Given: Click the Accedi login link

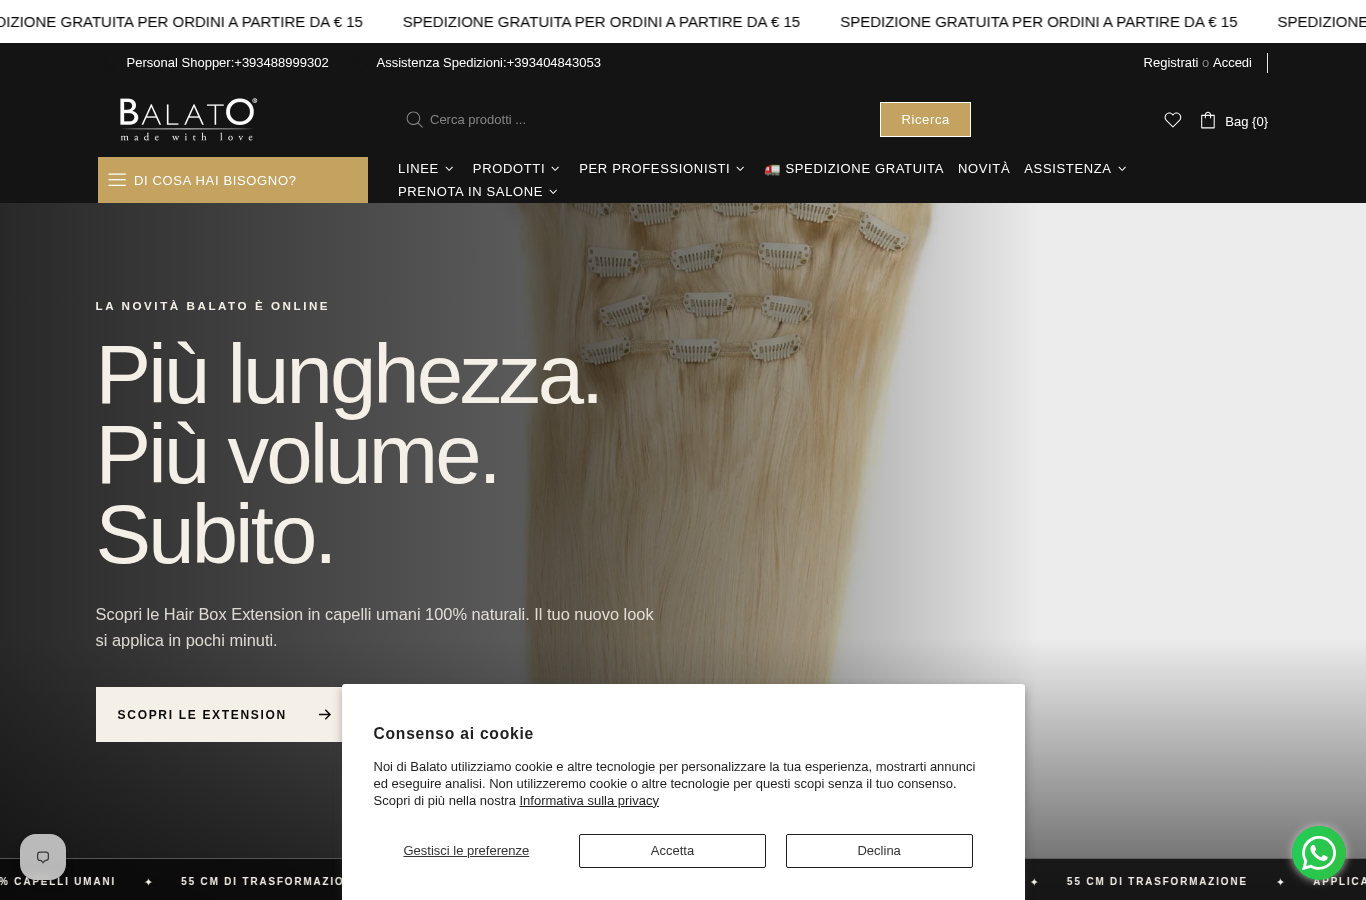Looking at the screenshot, I should [1232, 63].
